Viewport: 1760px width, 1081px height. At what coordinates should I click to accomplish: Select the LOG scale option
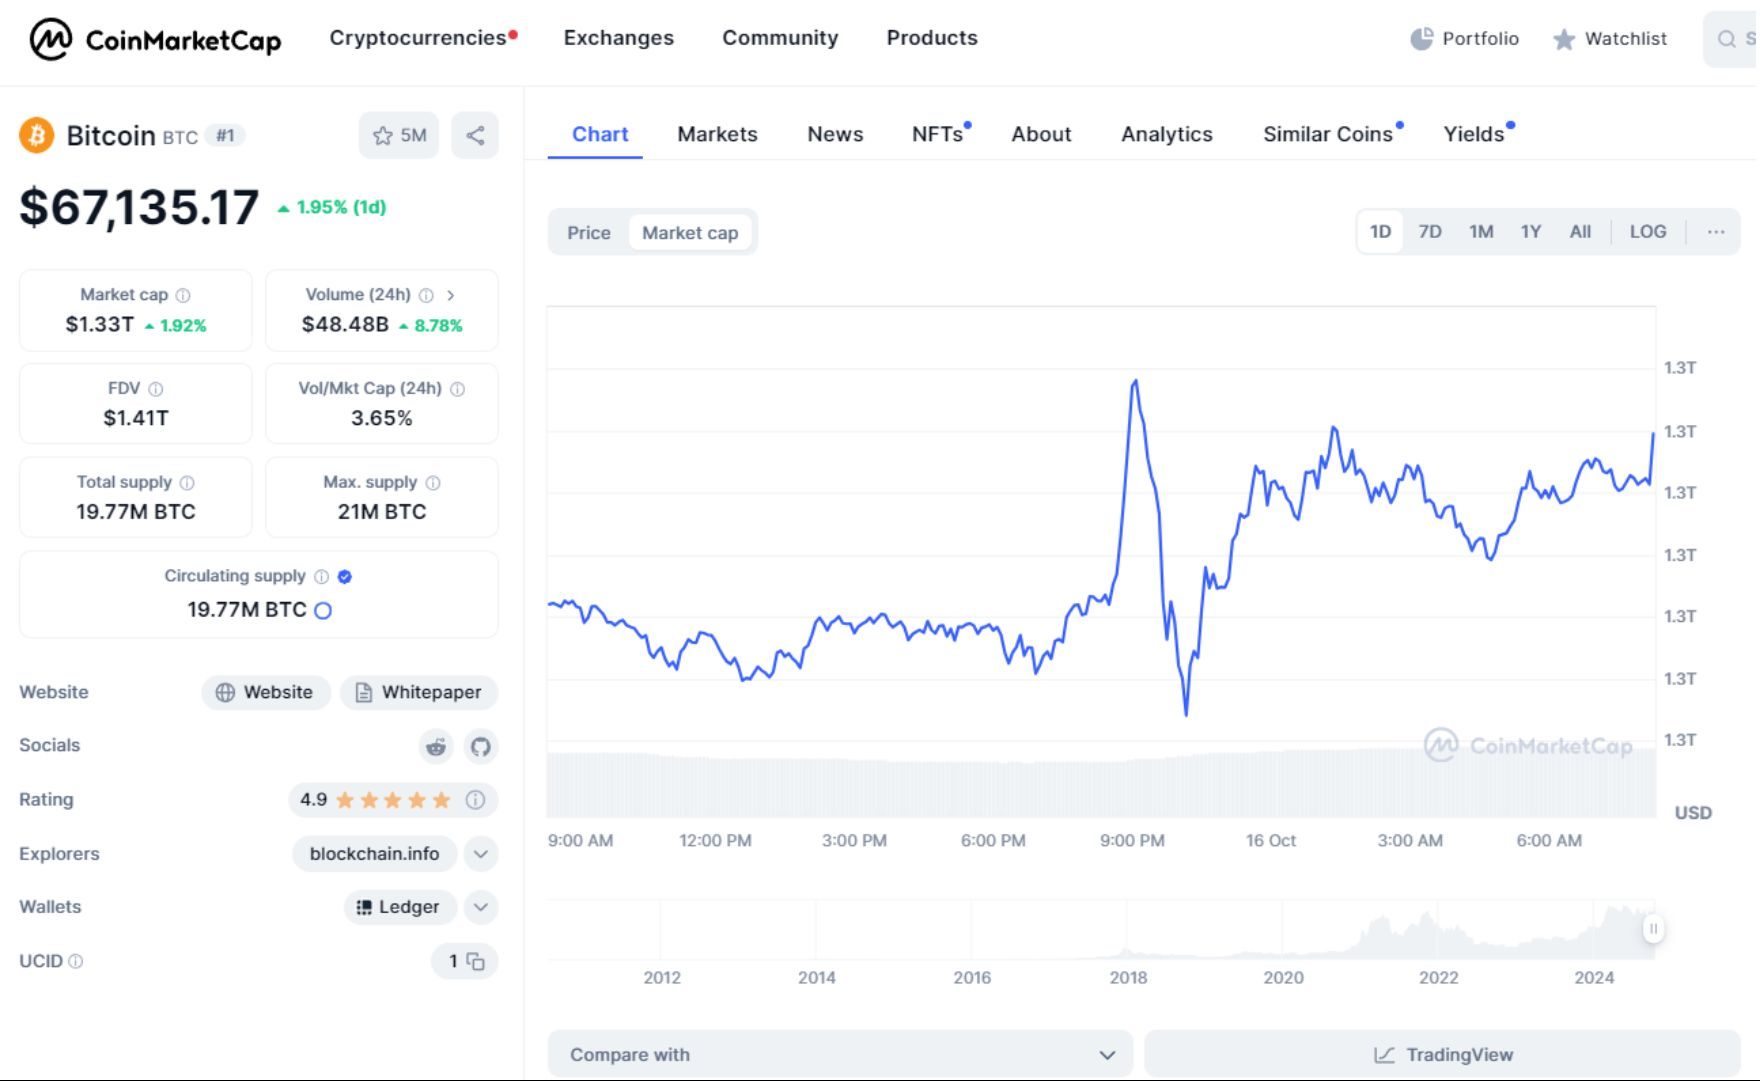tap(1648, 231)
